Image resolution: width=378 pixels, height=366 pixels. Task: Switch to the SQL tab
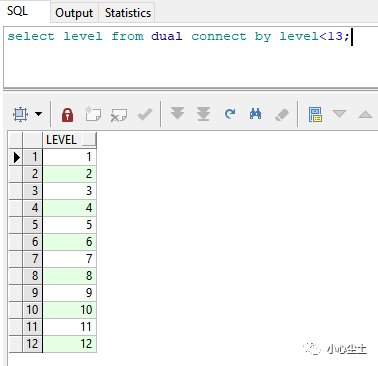click(25, 11)
